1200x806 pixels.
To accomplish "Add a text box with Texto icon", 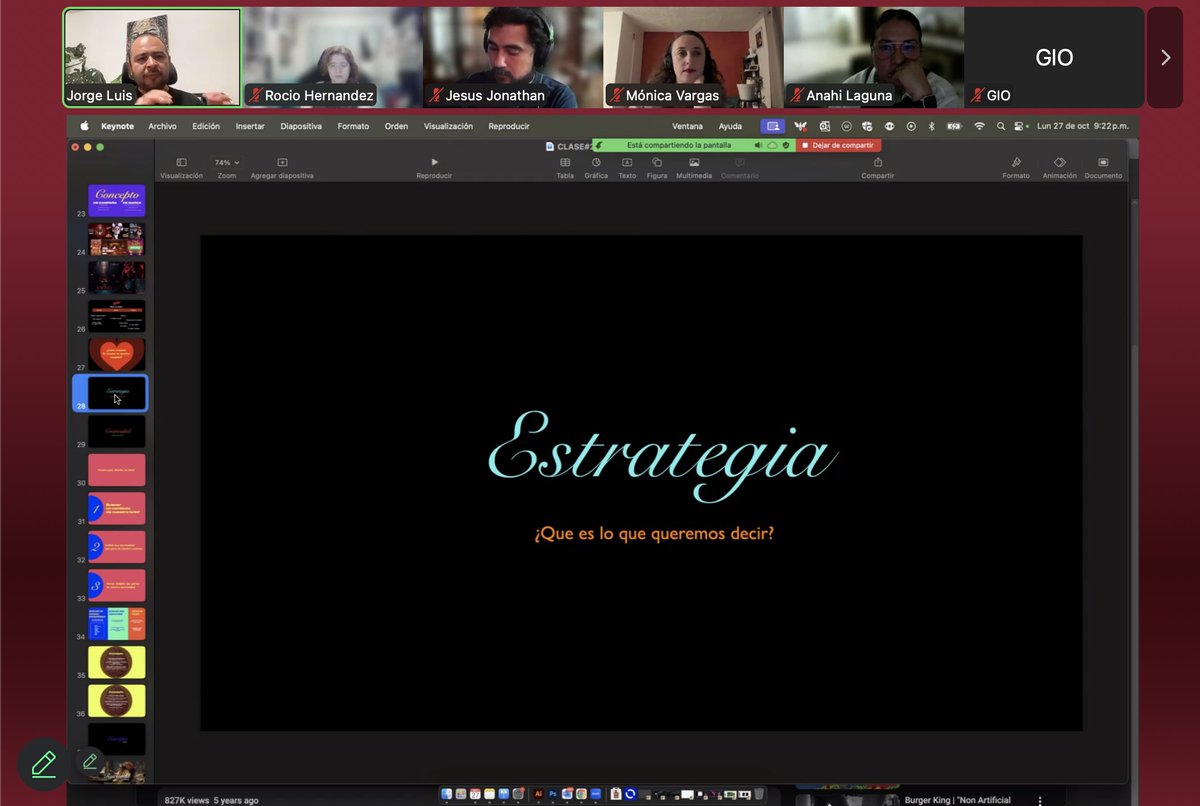I will tap(627, 162).
